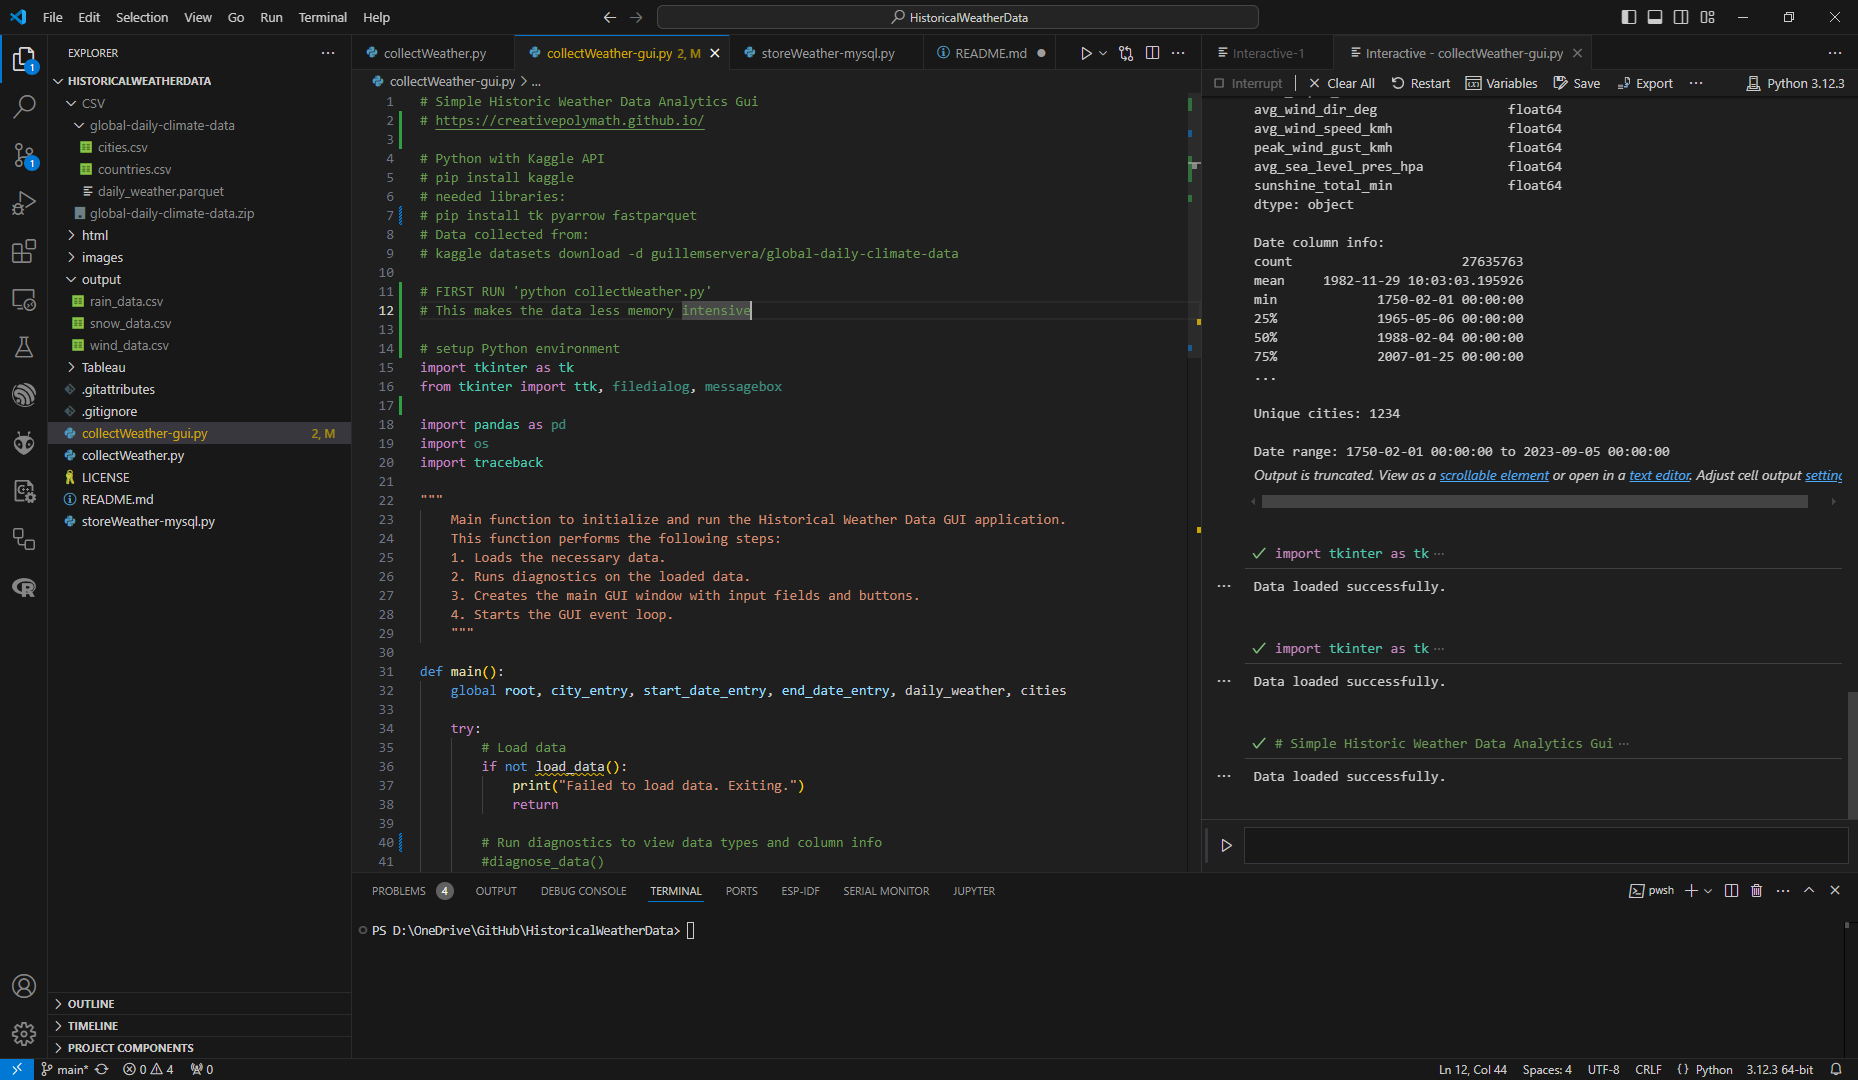Kill the terminal with trash icon

pyautogui.click(x=1756, y=890)
